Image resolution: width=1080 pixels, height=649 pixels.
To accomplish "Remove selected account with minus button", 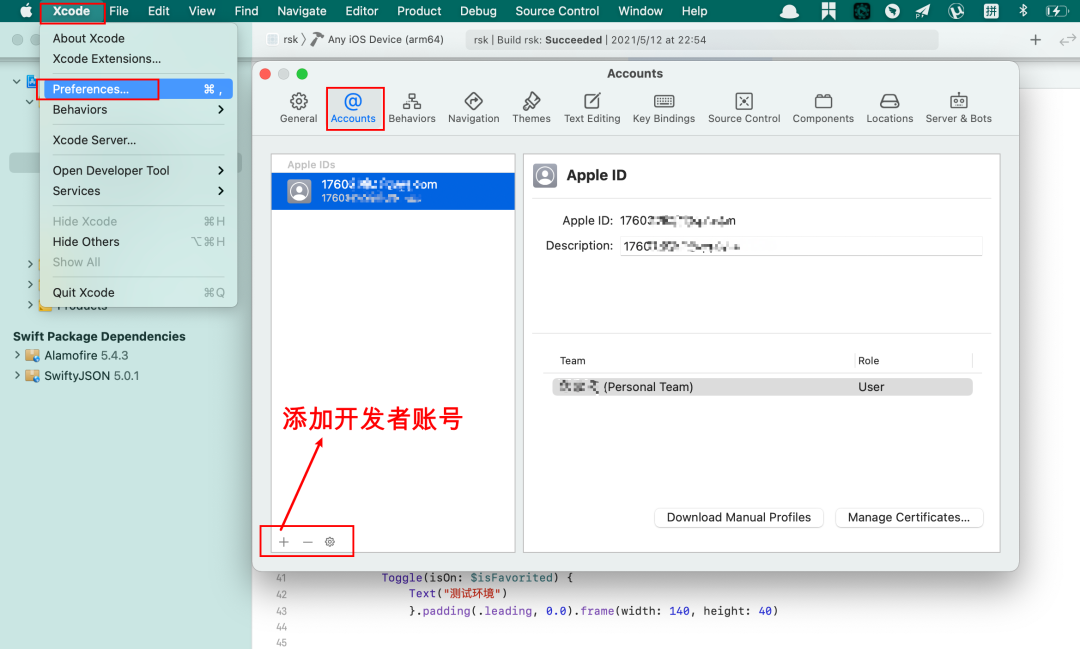I will tap(308, 542).
